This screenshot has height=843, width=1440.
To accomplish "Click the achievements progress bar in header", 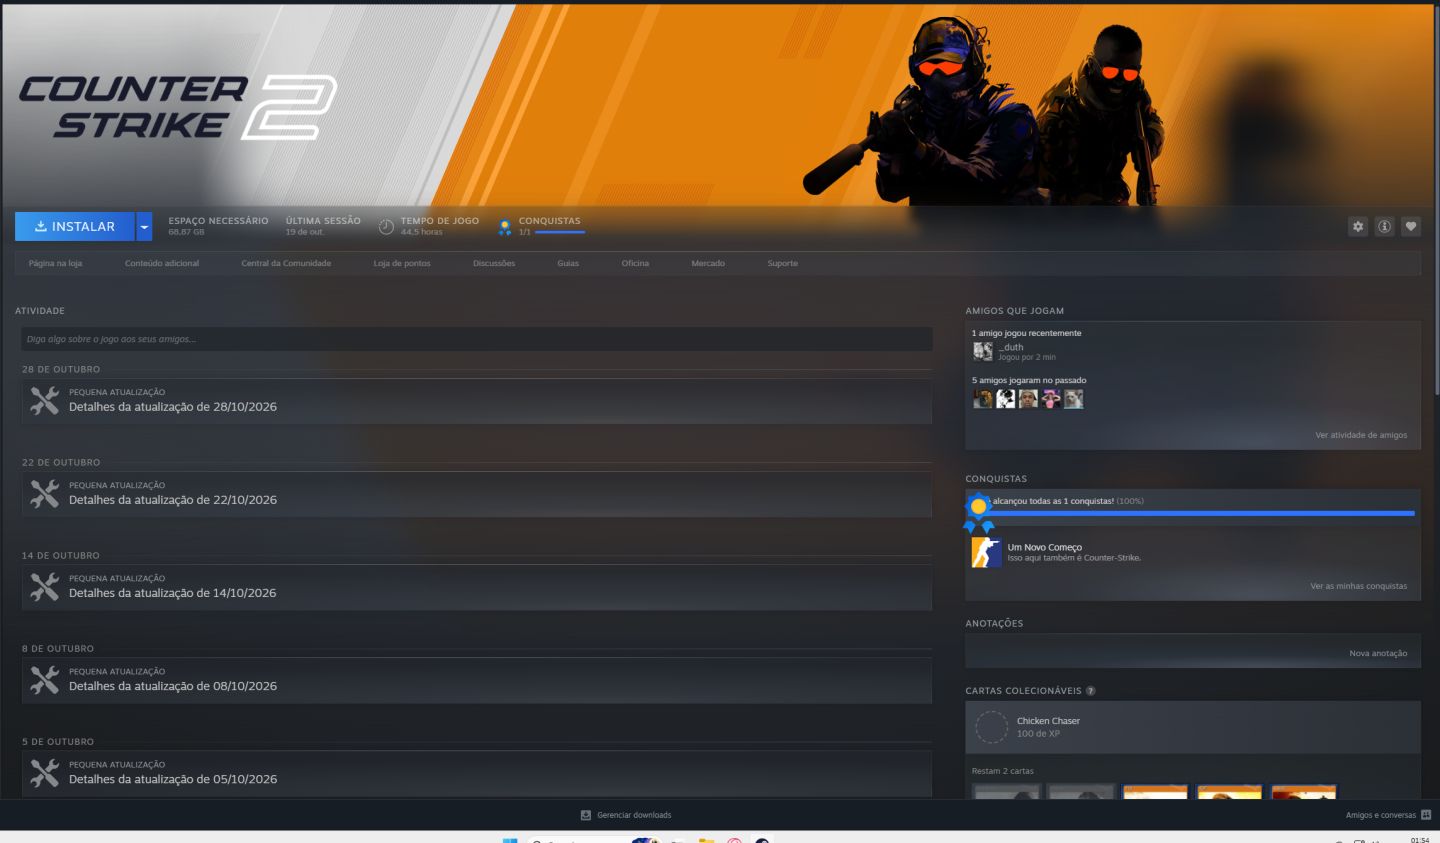I will coord(560,232).
